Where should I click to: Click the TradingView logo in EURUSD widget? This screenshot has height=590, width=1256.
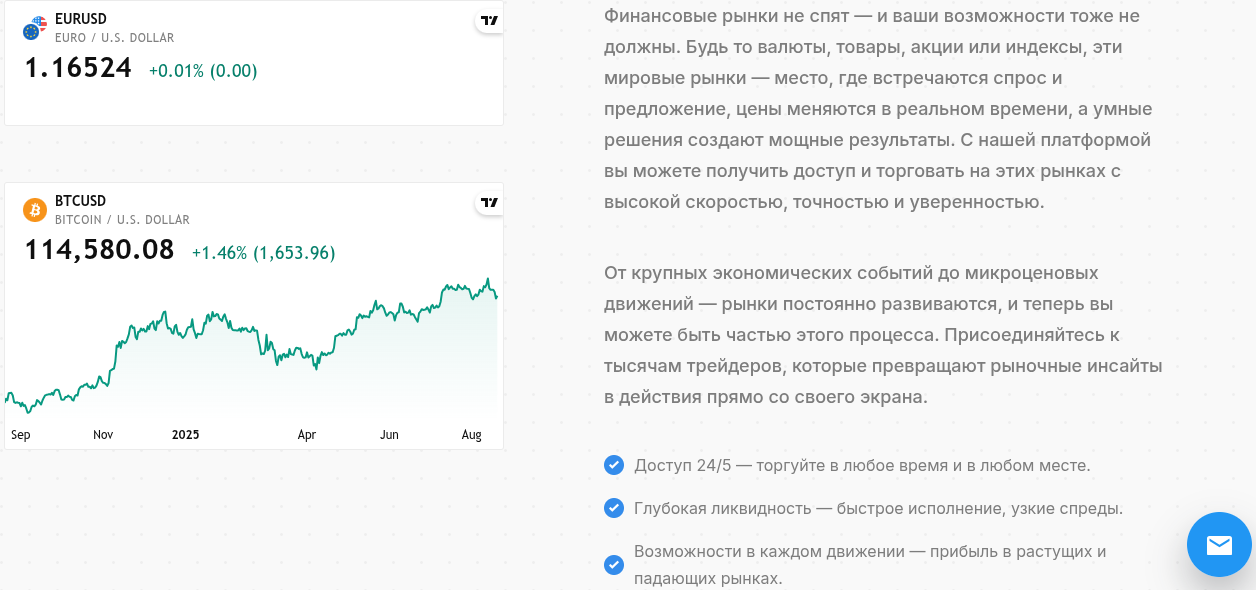tap(489, 21)
